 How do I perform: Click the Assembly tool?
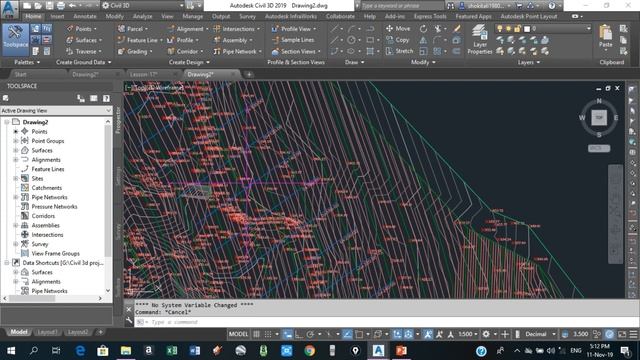[x=233, y=40]
